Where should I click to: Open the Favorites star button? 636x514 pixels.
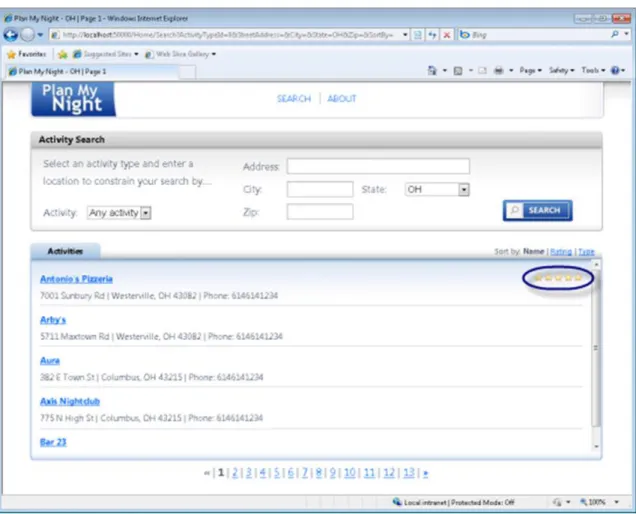[x=26, y=54]
